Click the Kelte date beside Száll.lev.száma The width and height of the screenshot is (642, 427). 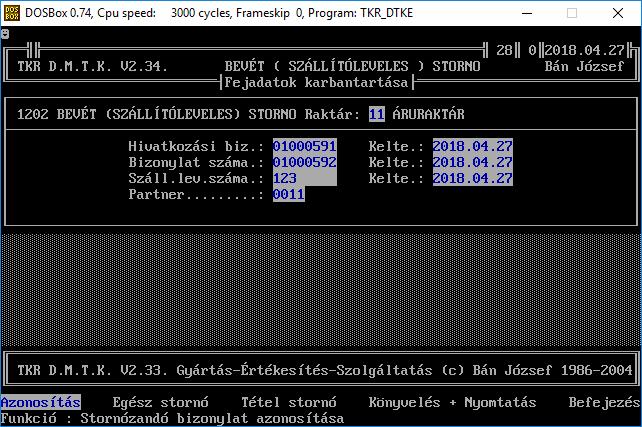[472, 178]
